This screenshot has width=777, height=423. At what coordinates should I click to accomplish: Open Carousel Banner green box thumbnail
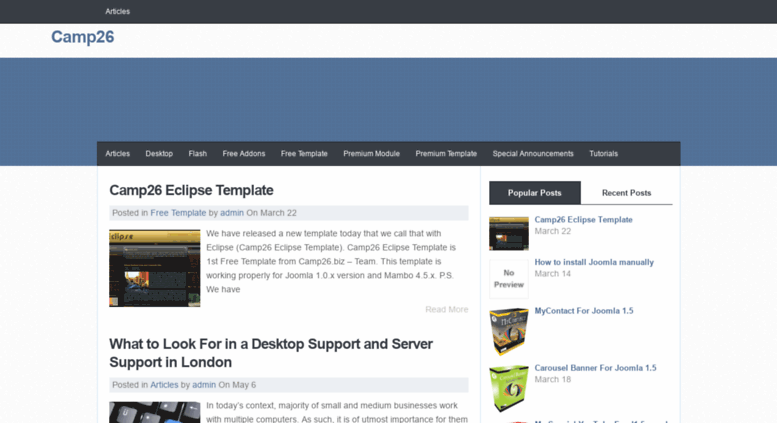[509, 388]
